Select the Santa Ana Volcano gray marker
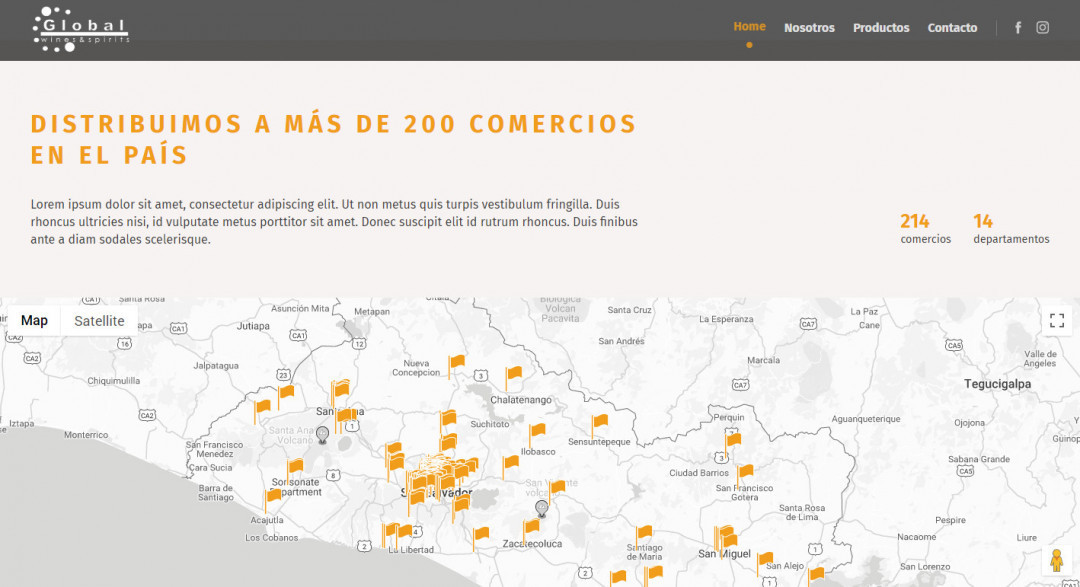The width and height of the screenshot is (1080, 587). point(322,435)
